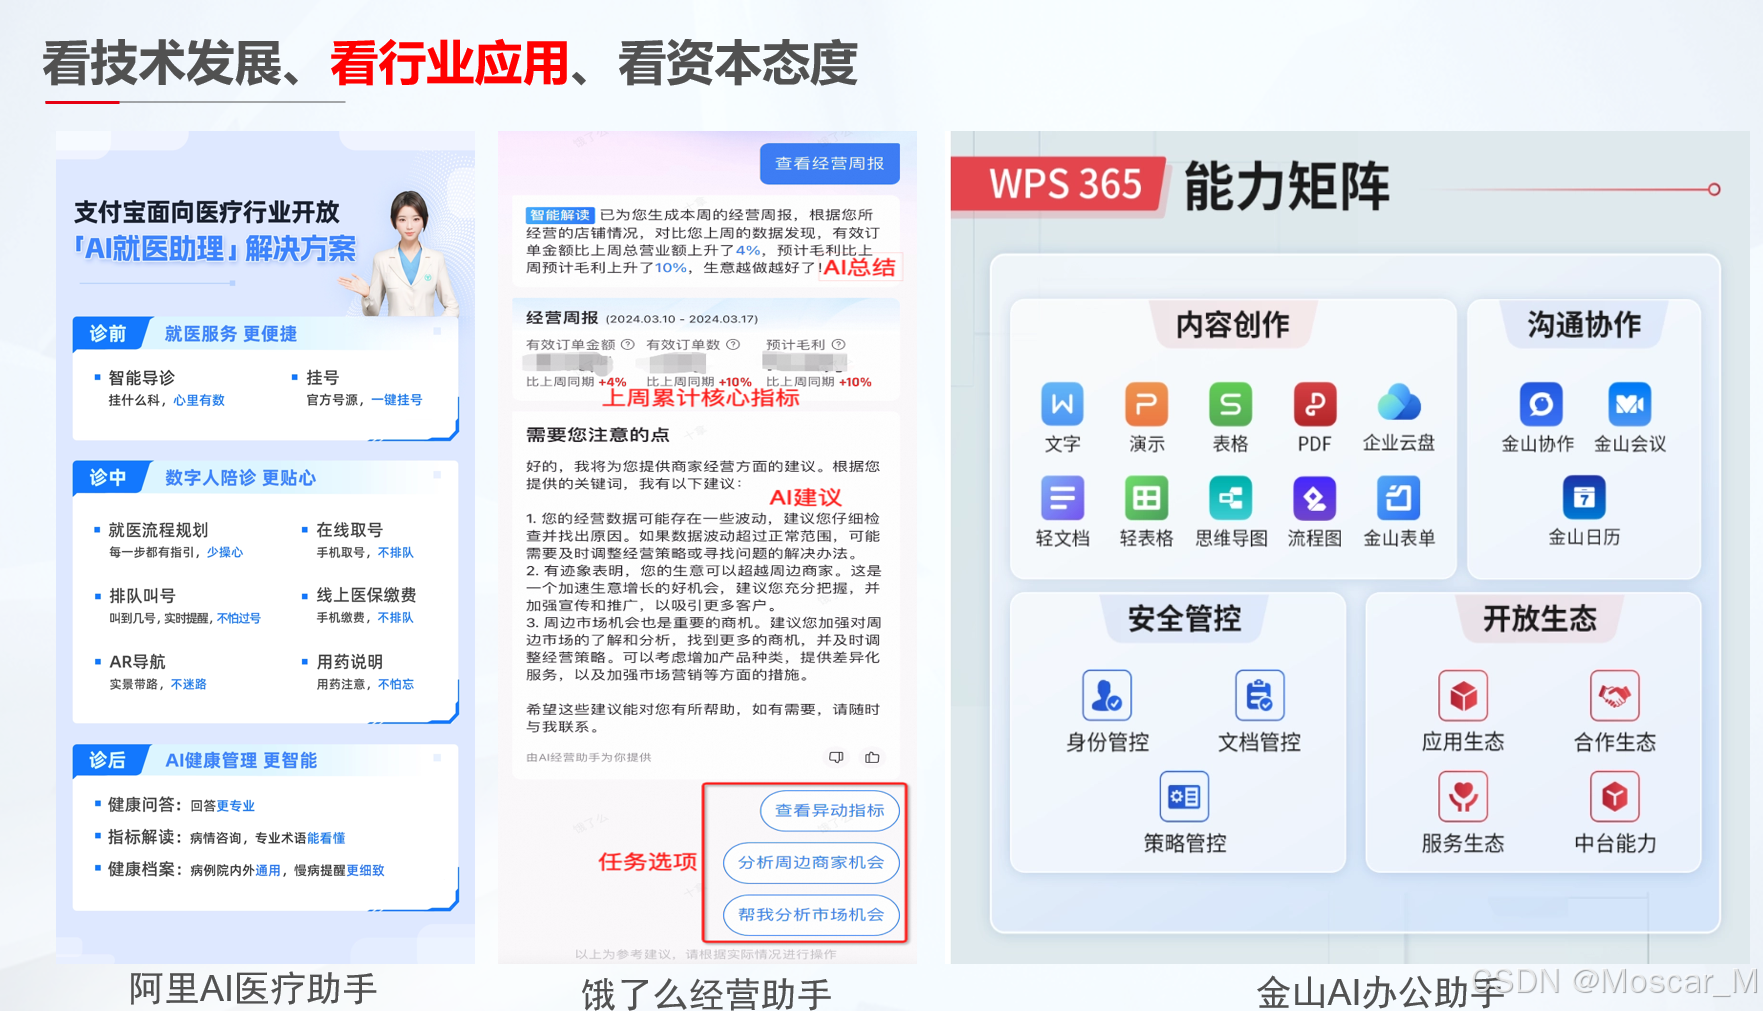Click the 指标解读 row

[x=220, y=837]
